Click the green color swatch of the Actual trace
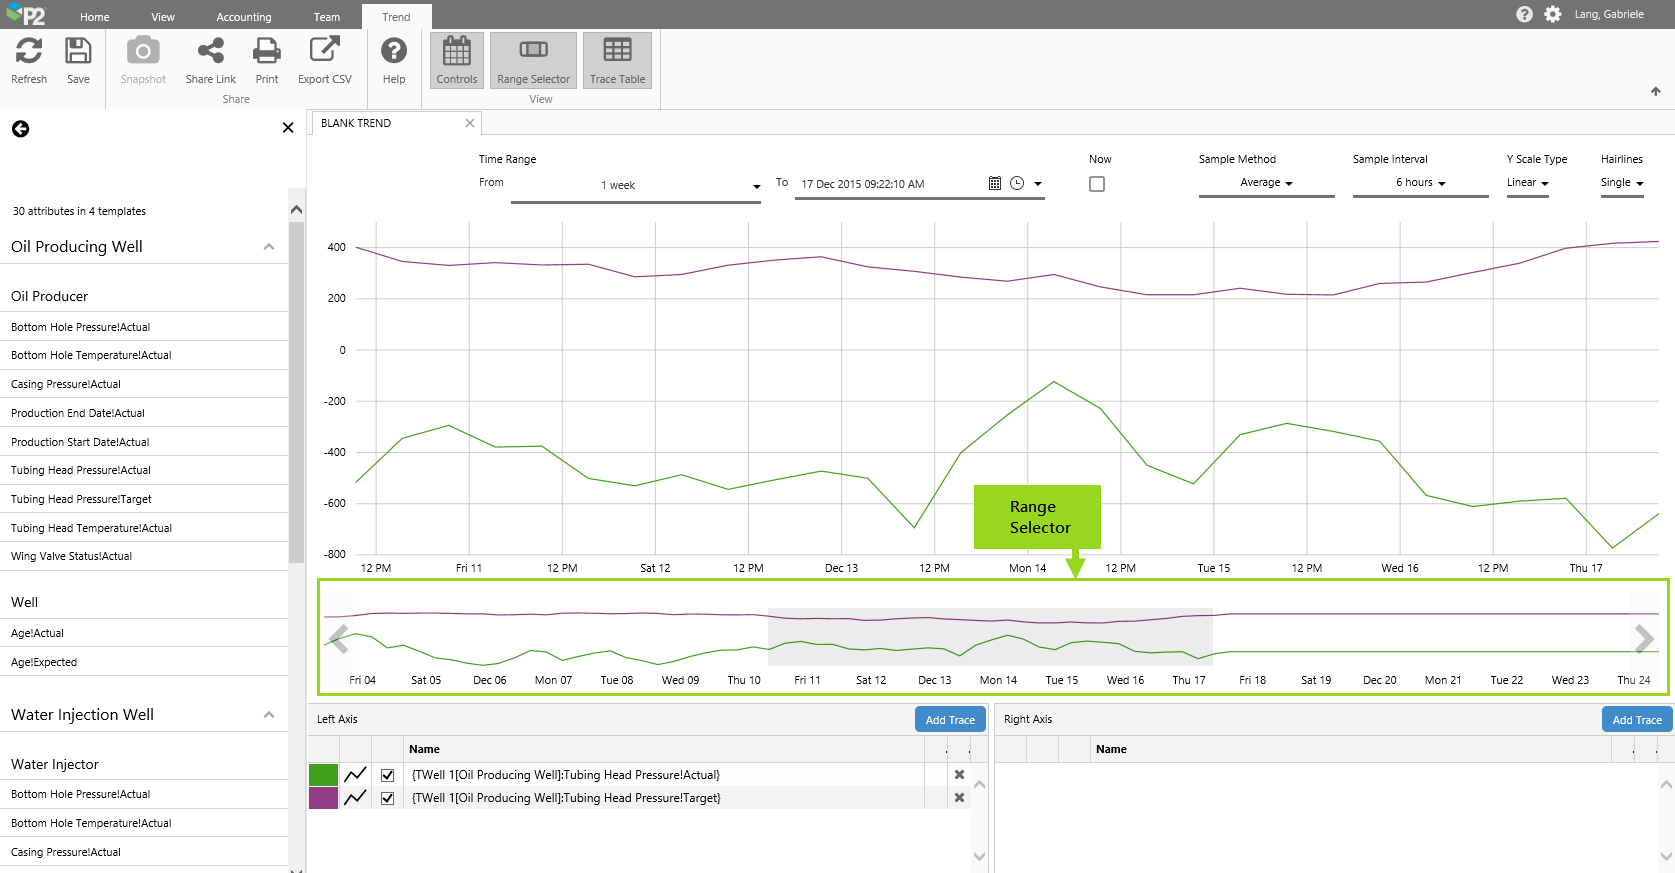Image resolution: width=1675 pixels, height=873 pixels. click(323, 775)
